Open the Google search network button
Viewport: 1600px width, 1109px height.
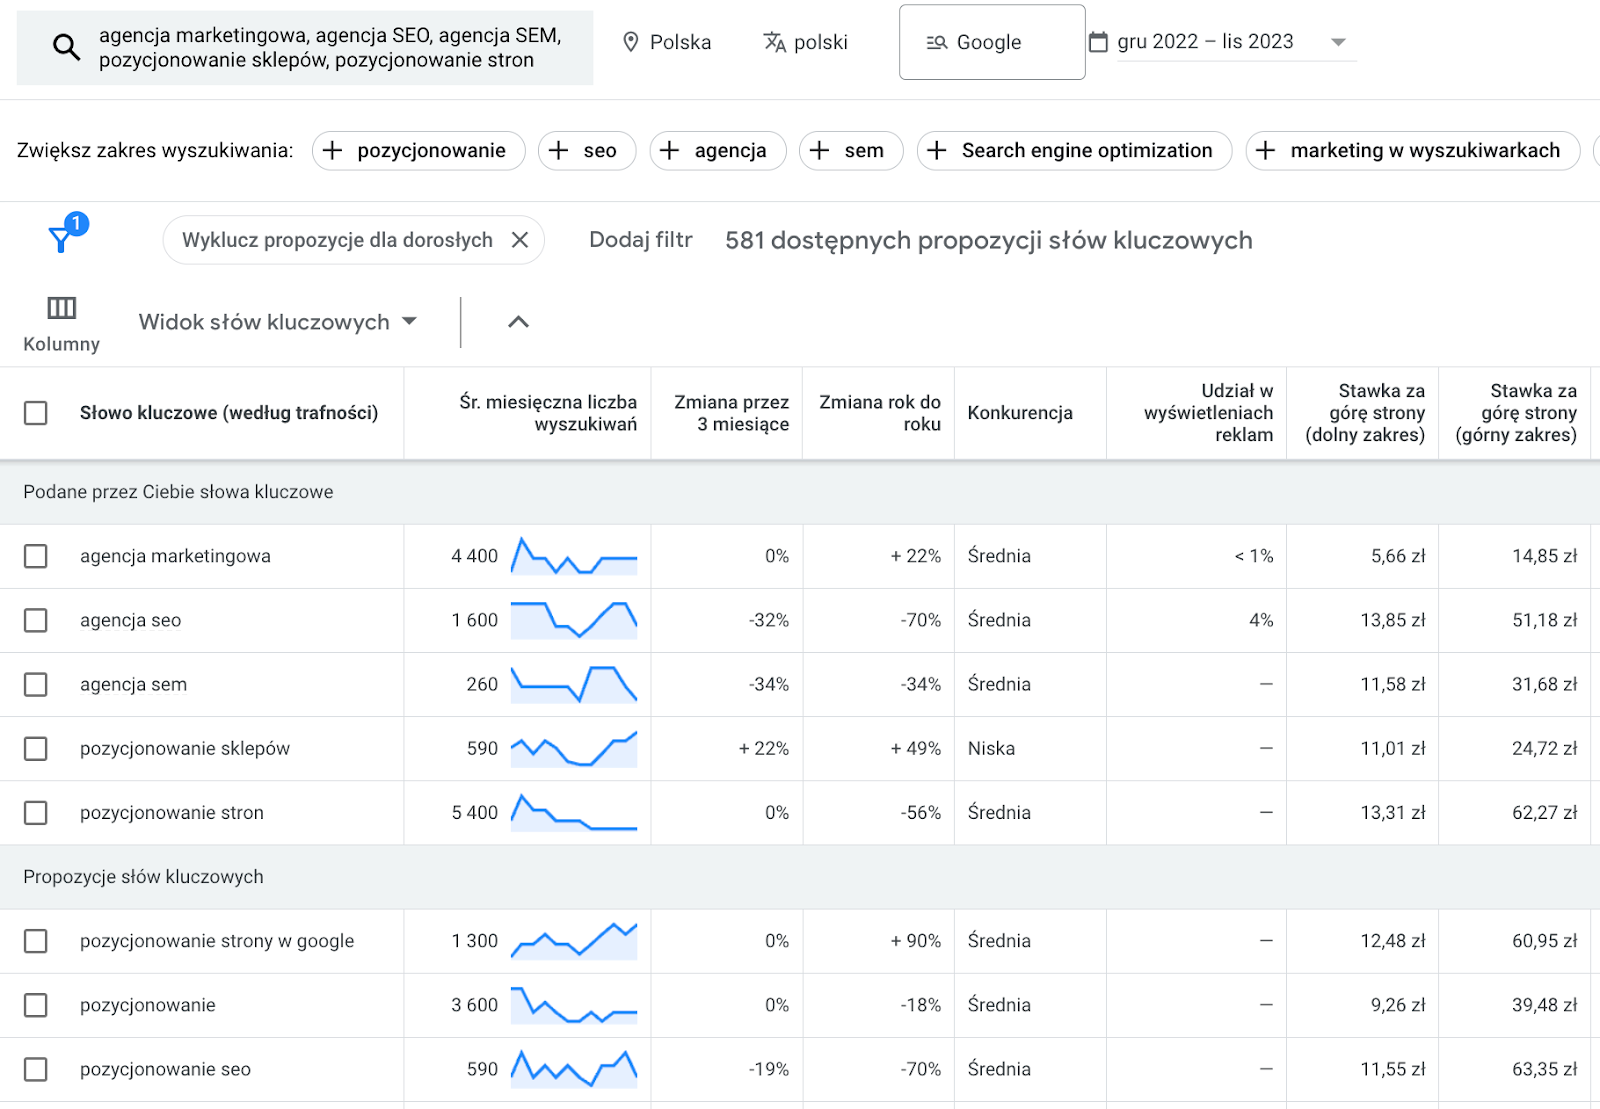pyautogui.click(x=992, y=42)
